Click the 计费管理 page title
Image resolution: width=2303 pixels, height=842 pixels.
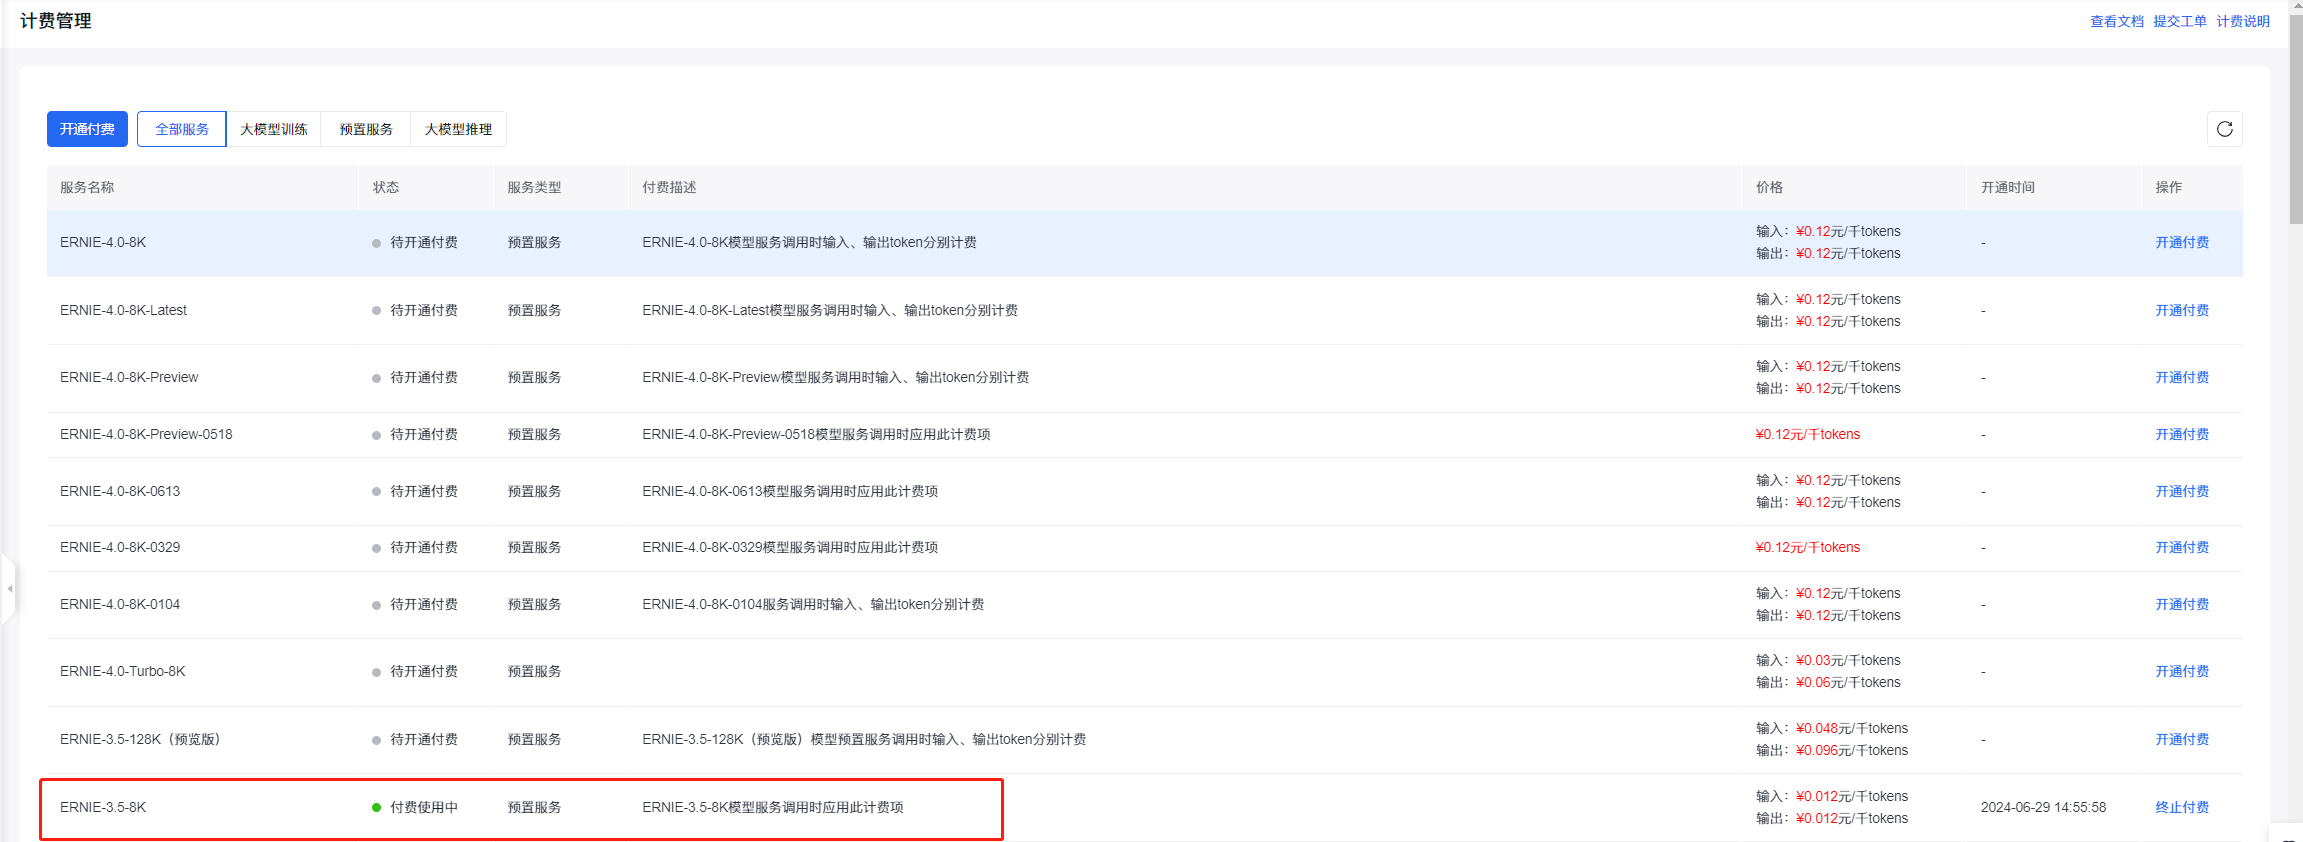click(x=56, y=21)
